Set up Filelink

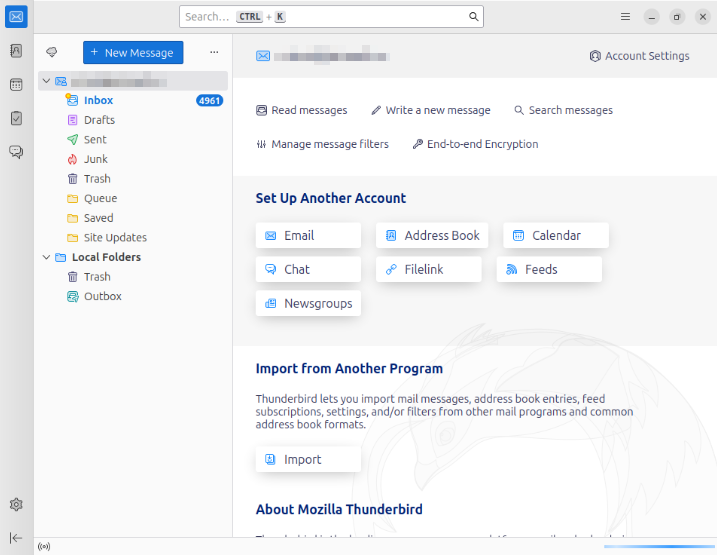(429, 270)
